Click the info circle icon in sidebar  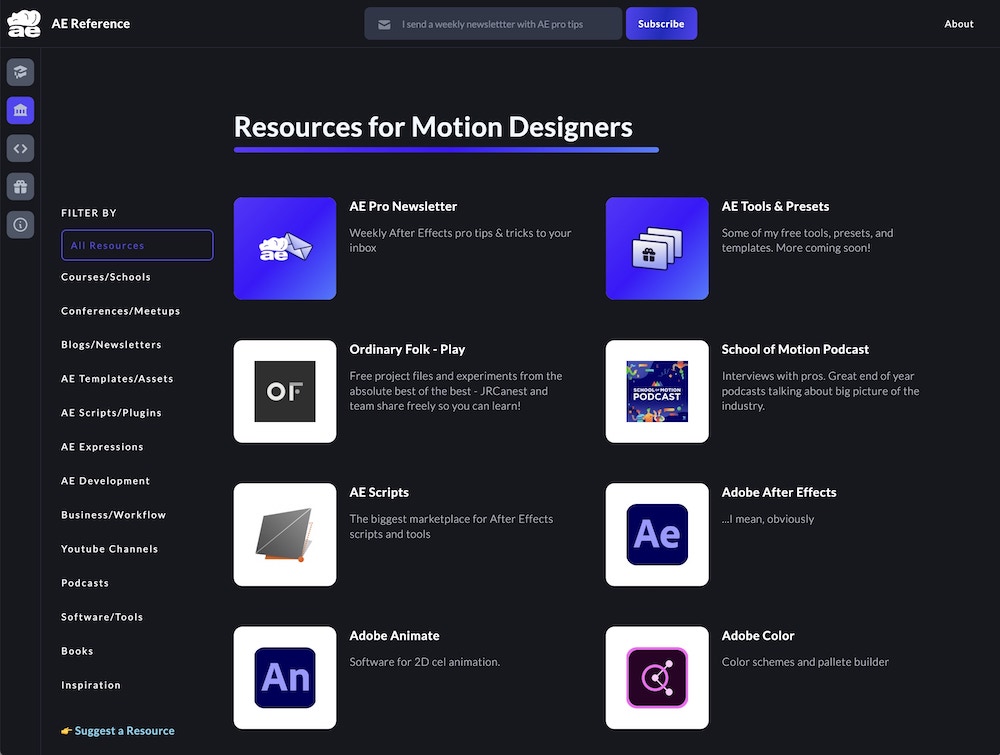[x=20, y=224]
